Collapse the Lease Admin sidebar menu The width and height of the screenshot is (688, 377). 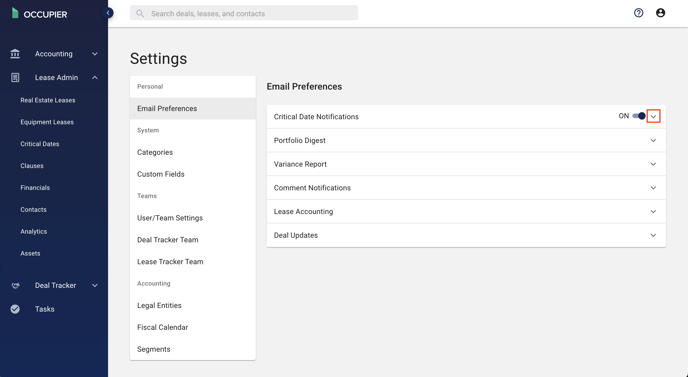[95, 77]
